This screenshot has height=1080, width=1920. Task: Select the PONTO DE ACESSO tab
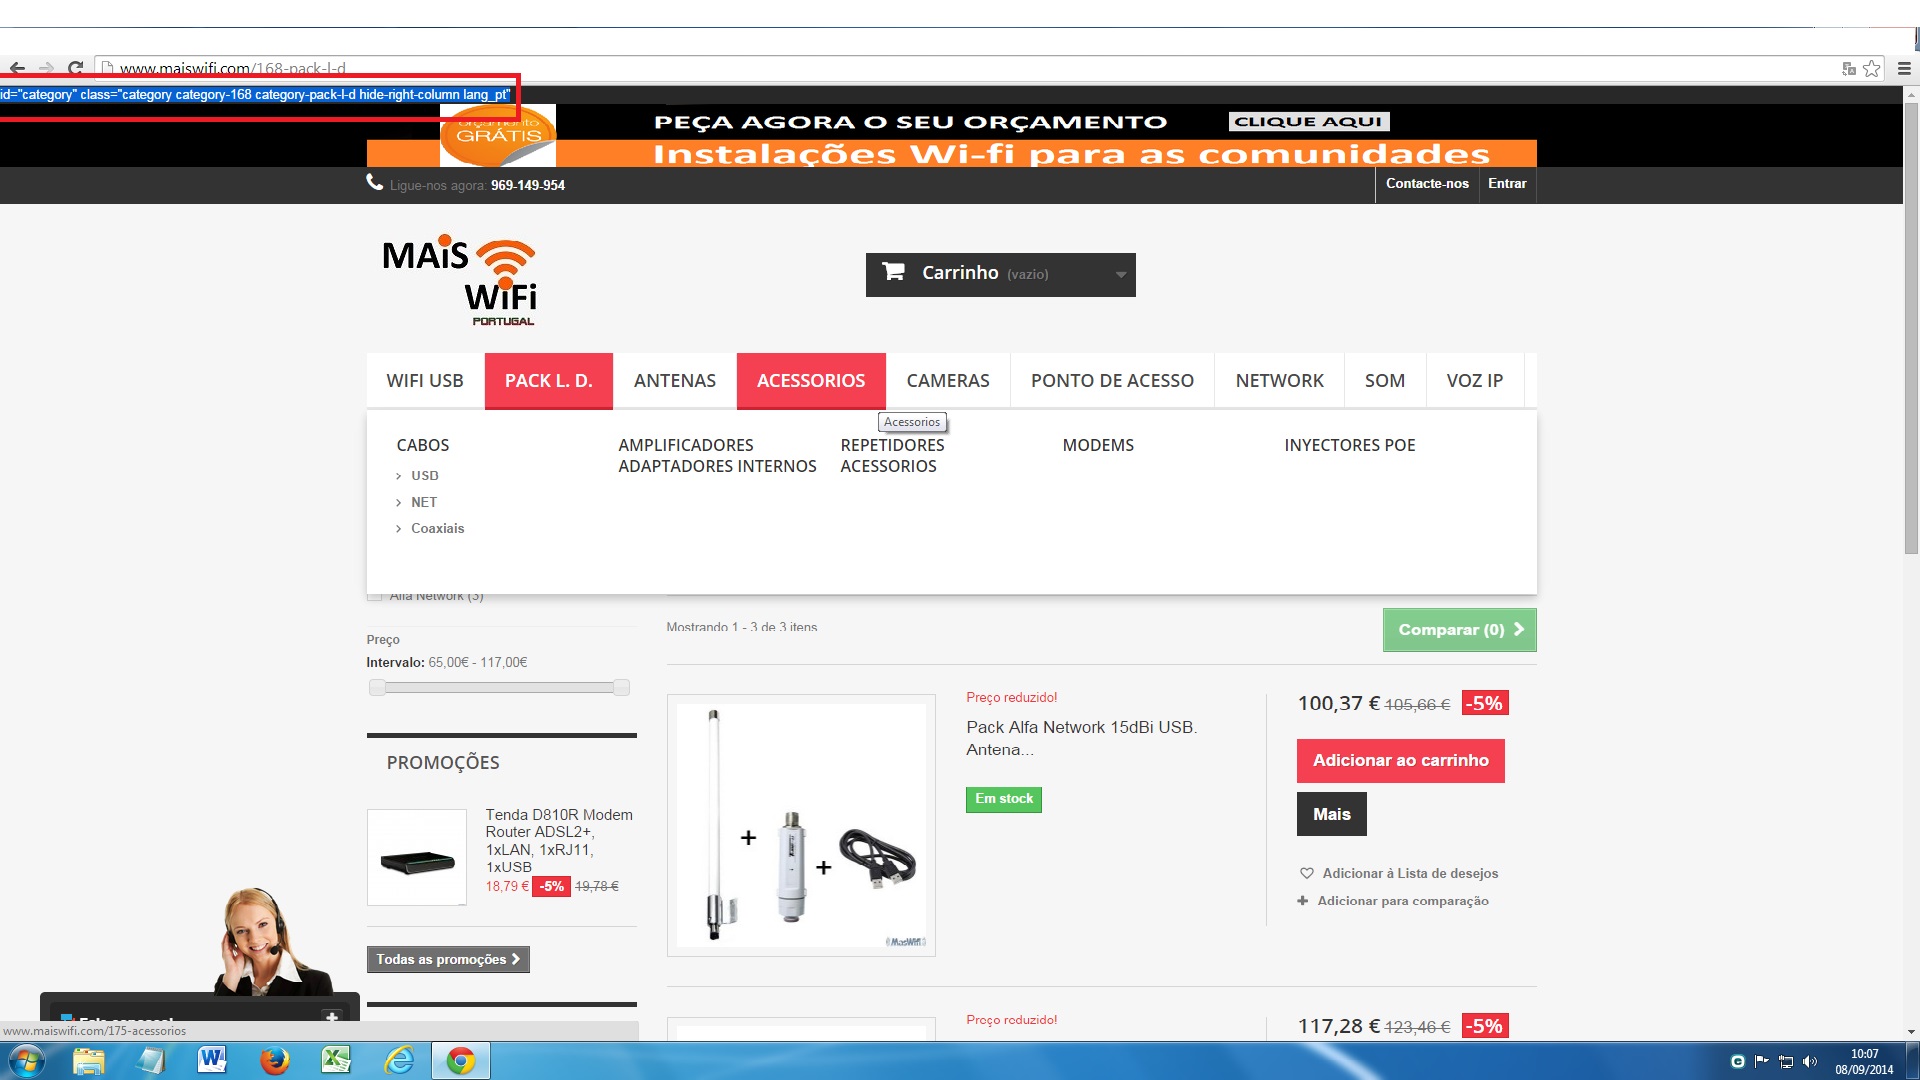(x=1112, y=381)
